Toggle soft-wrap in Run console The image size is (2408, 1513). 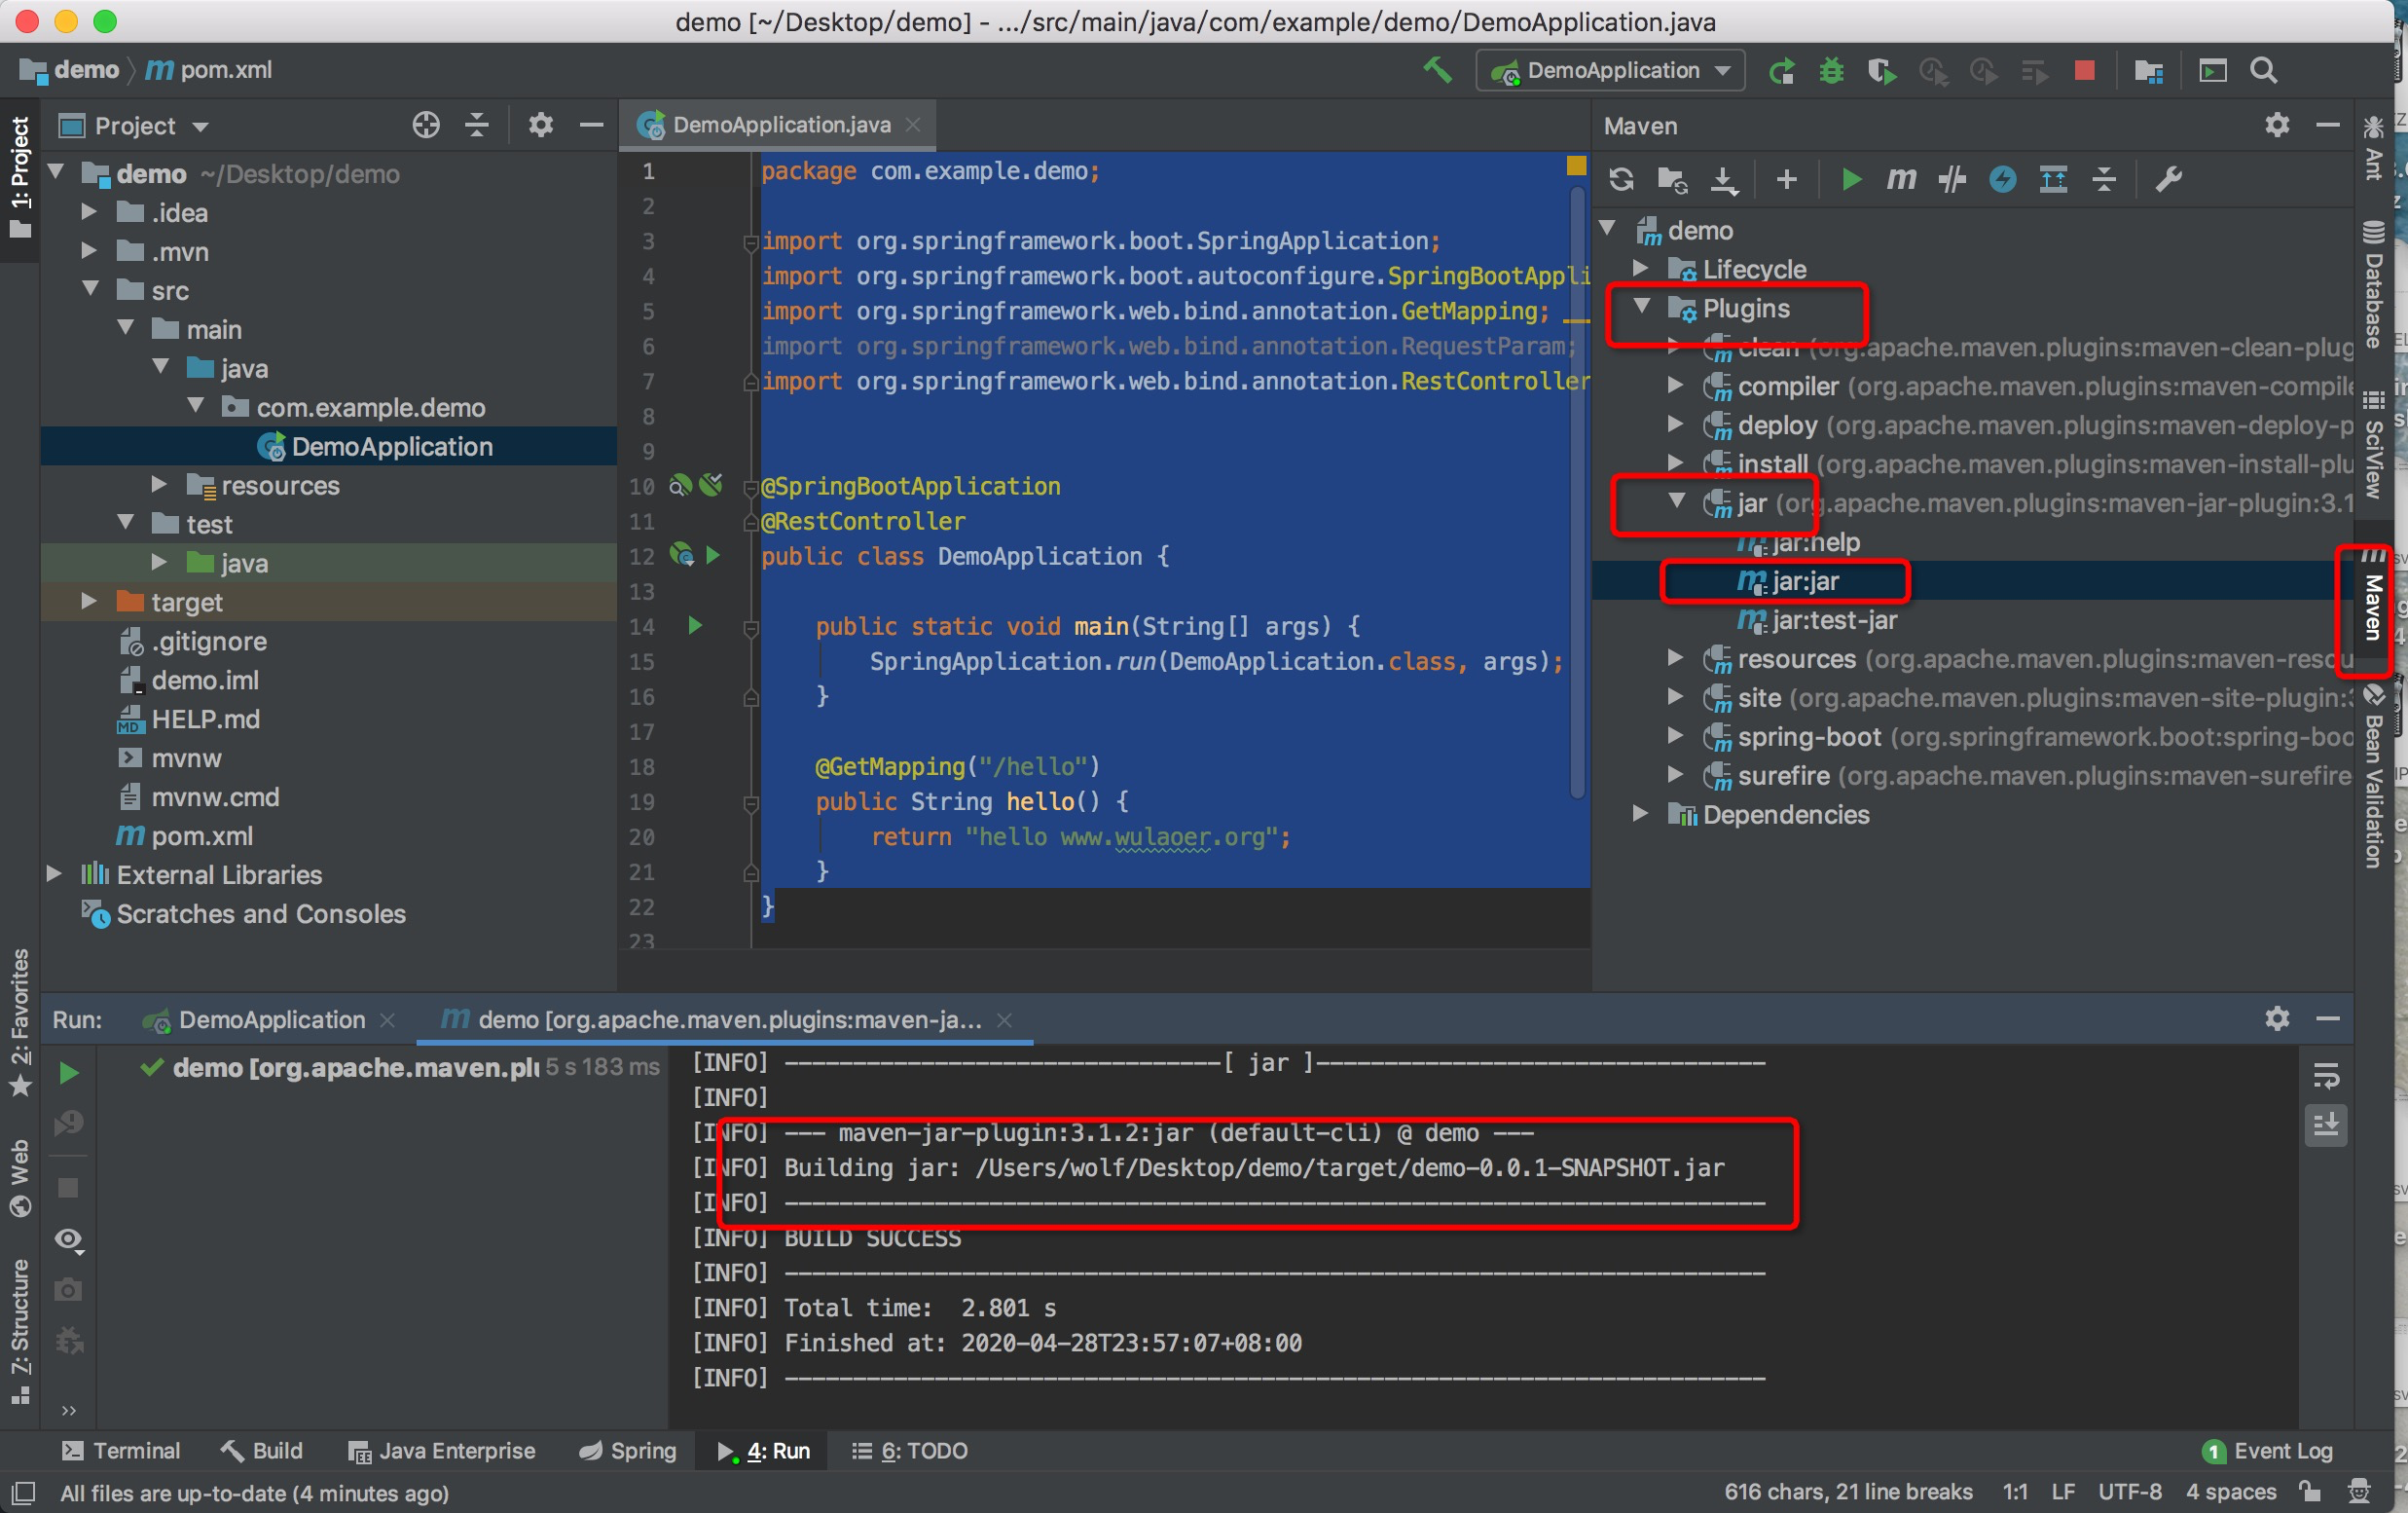tap(2326, 1077)
